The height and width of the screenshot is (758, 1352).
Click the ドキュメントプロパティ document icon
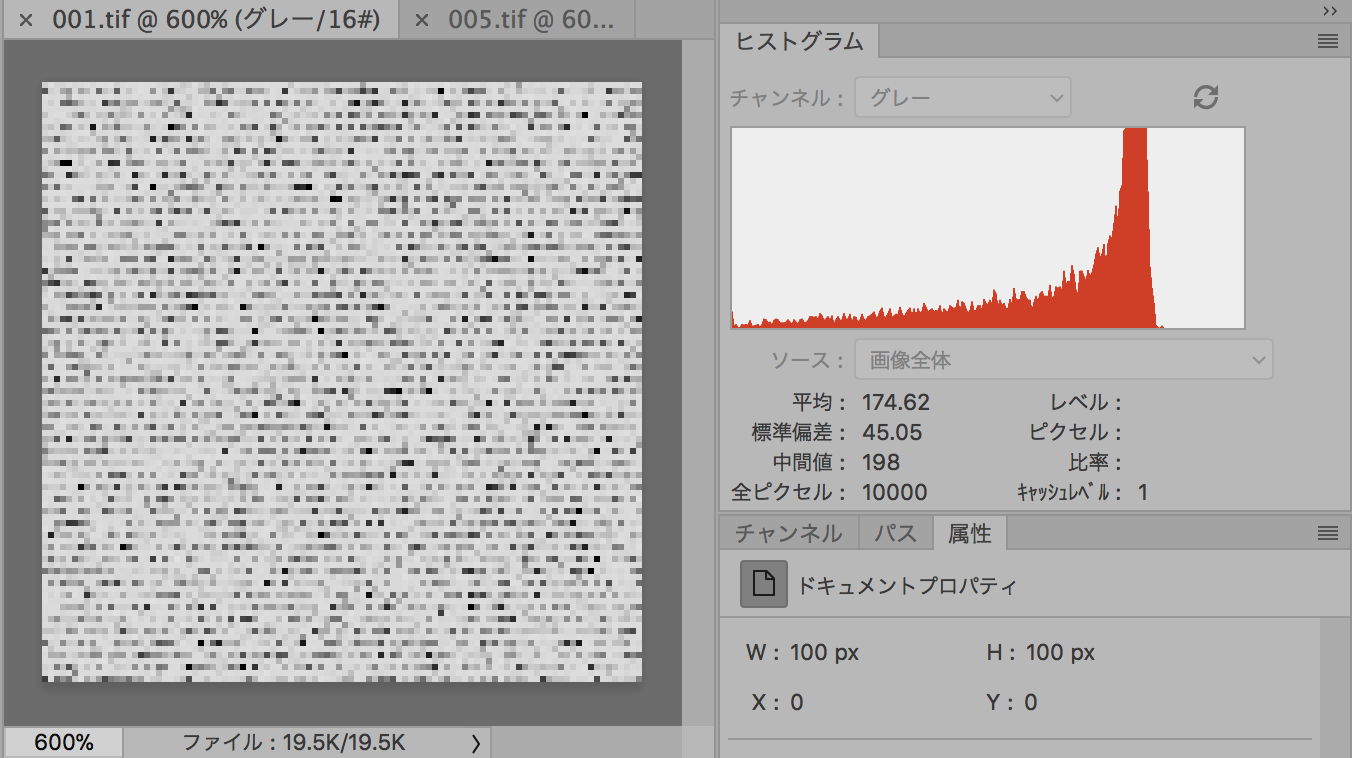click(763, 585)
